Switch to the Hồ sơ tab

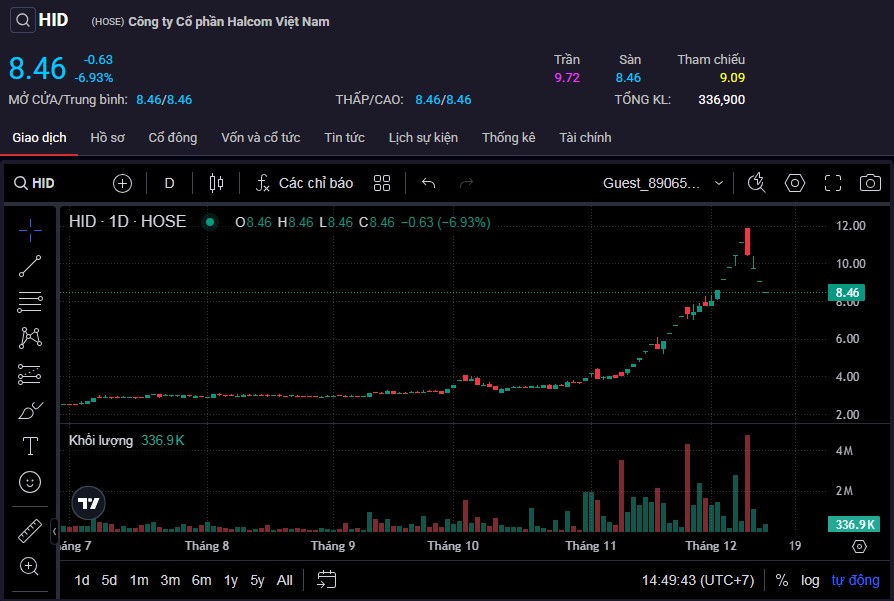(x=107, y=137)
